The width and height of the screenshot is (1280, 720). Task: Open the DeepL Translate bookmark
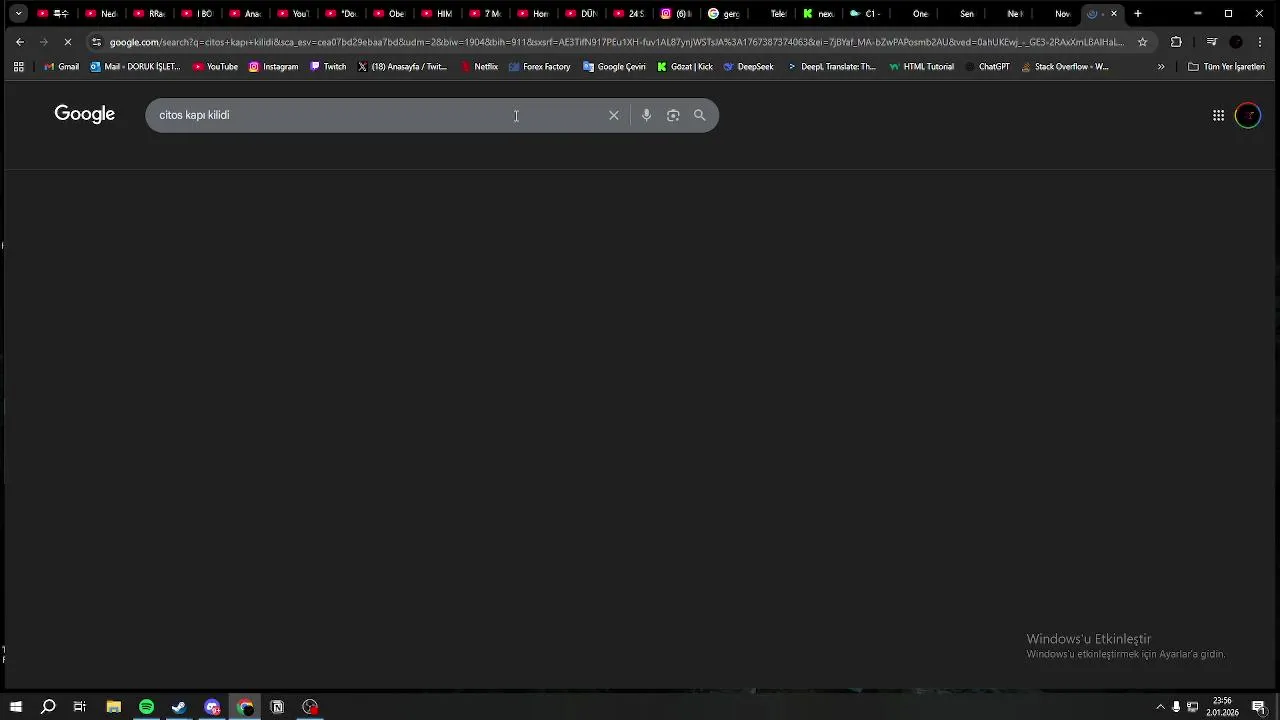(831, 67)
